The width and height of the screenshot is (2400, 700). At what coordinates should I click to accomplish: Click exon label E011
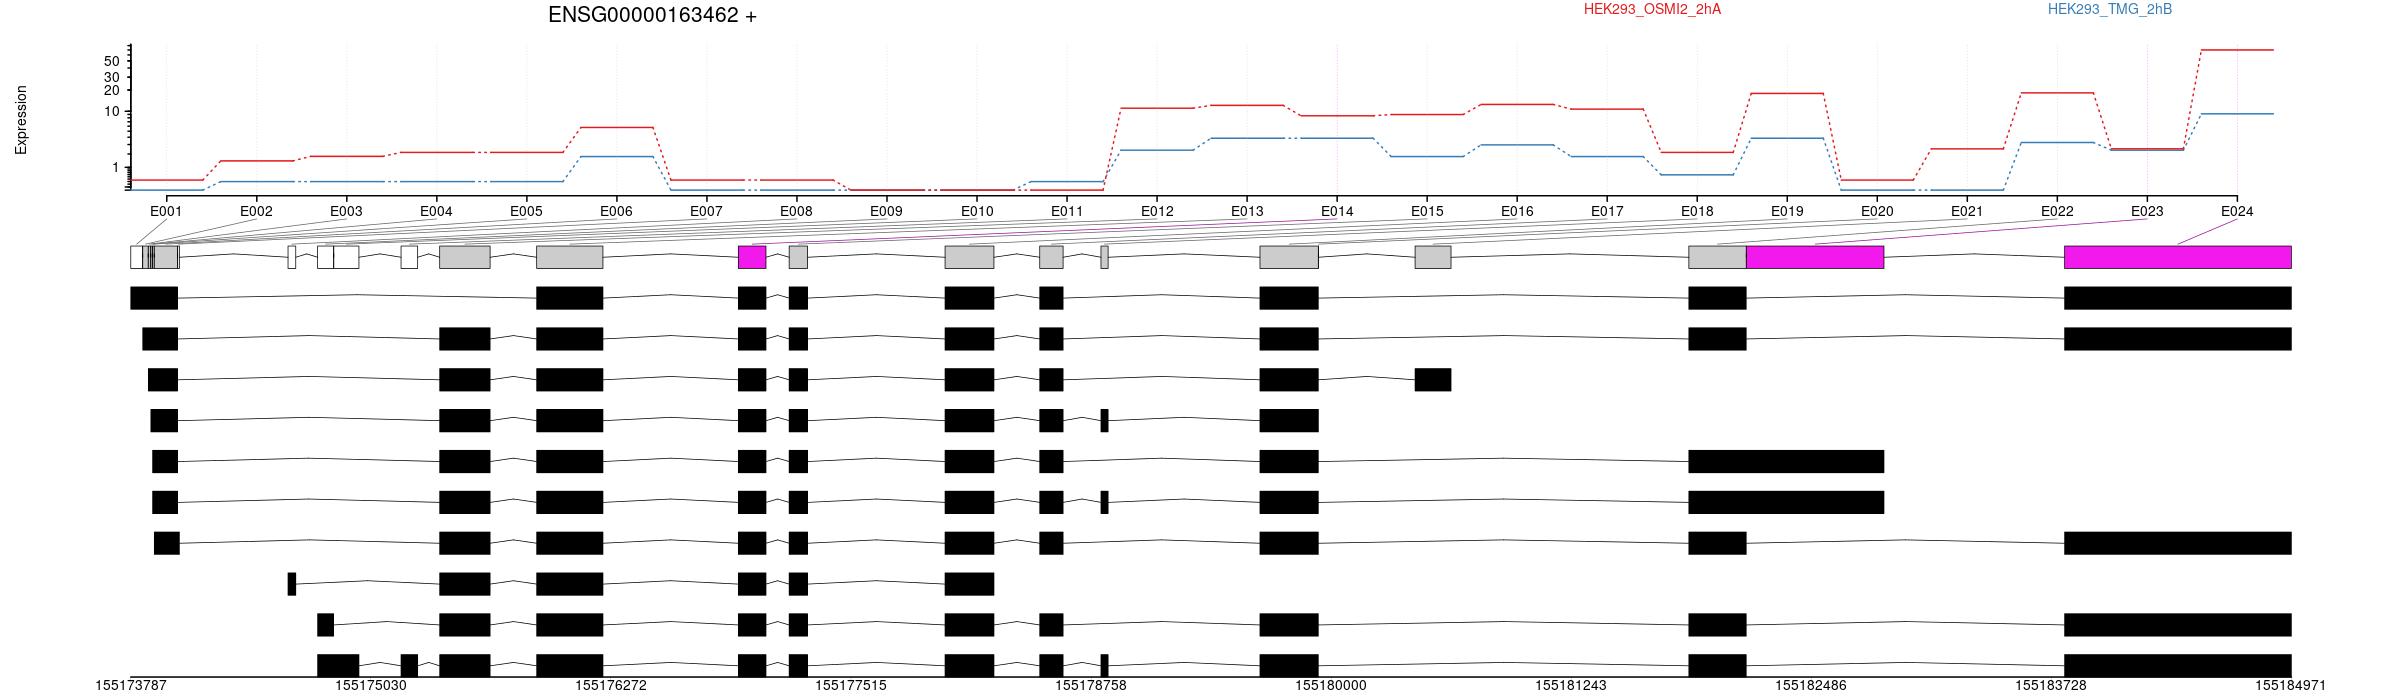[x=1067, y=211]
